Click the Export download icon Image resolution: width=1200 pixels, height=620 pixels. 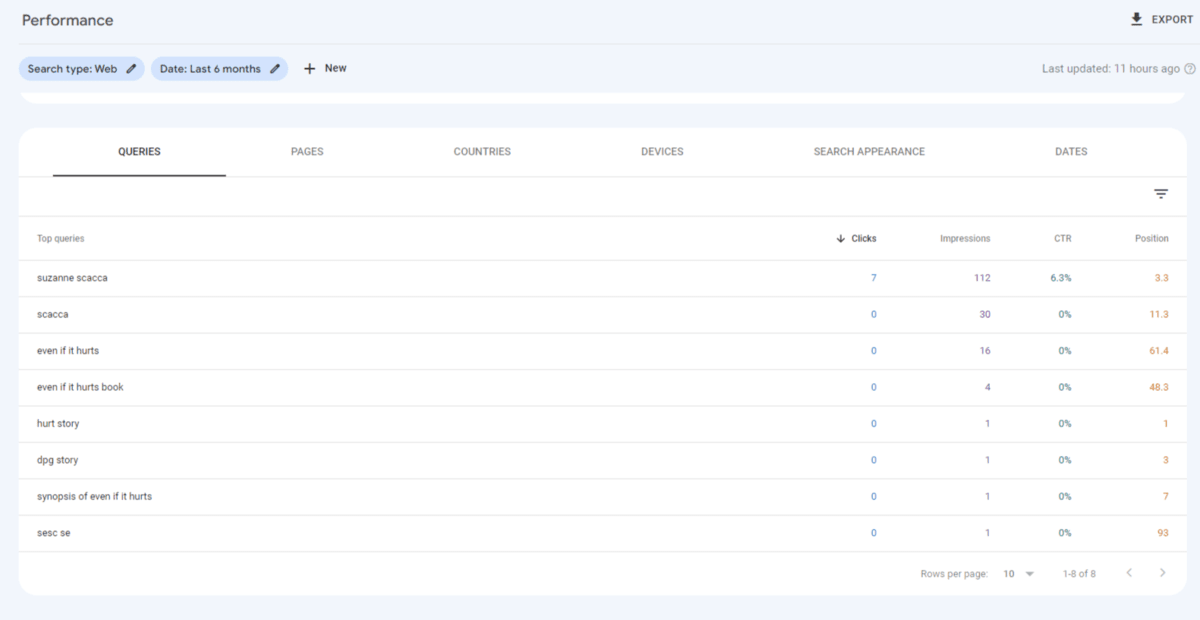click(1135, 18)
